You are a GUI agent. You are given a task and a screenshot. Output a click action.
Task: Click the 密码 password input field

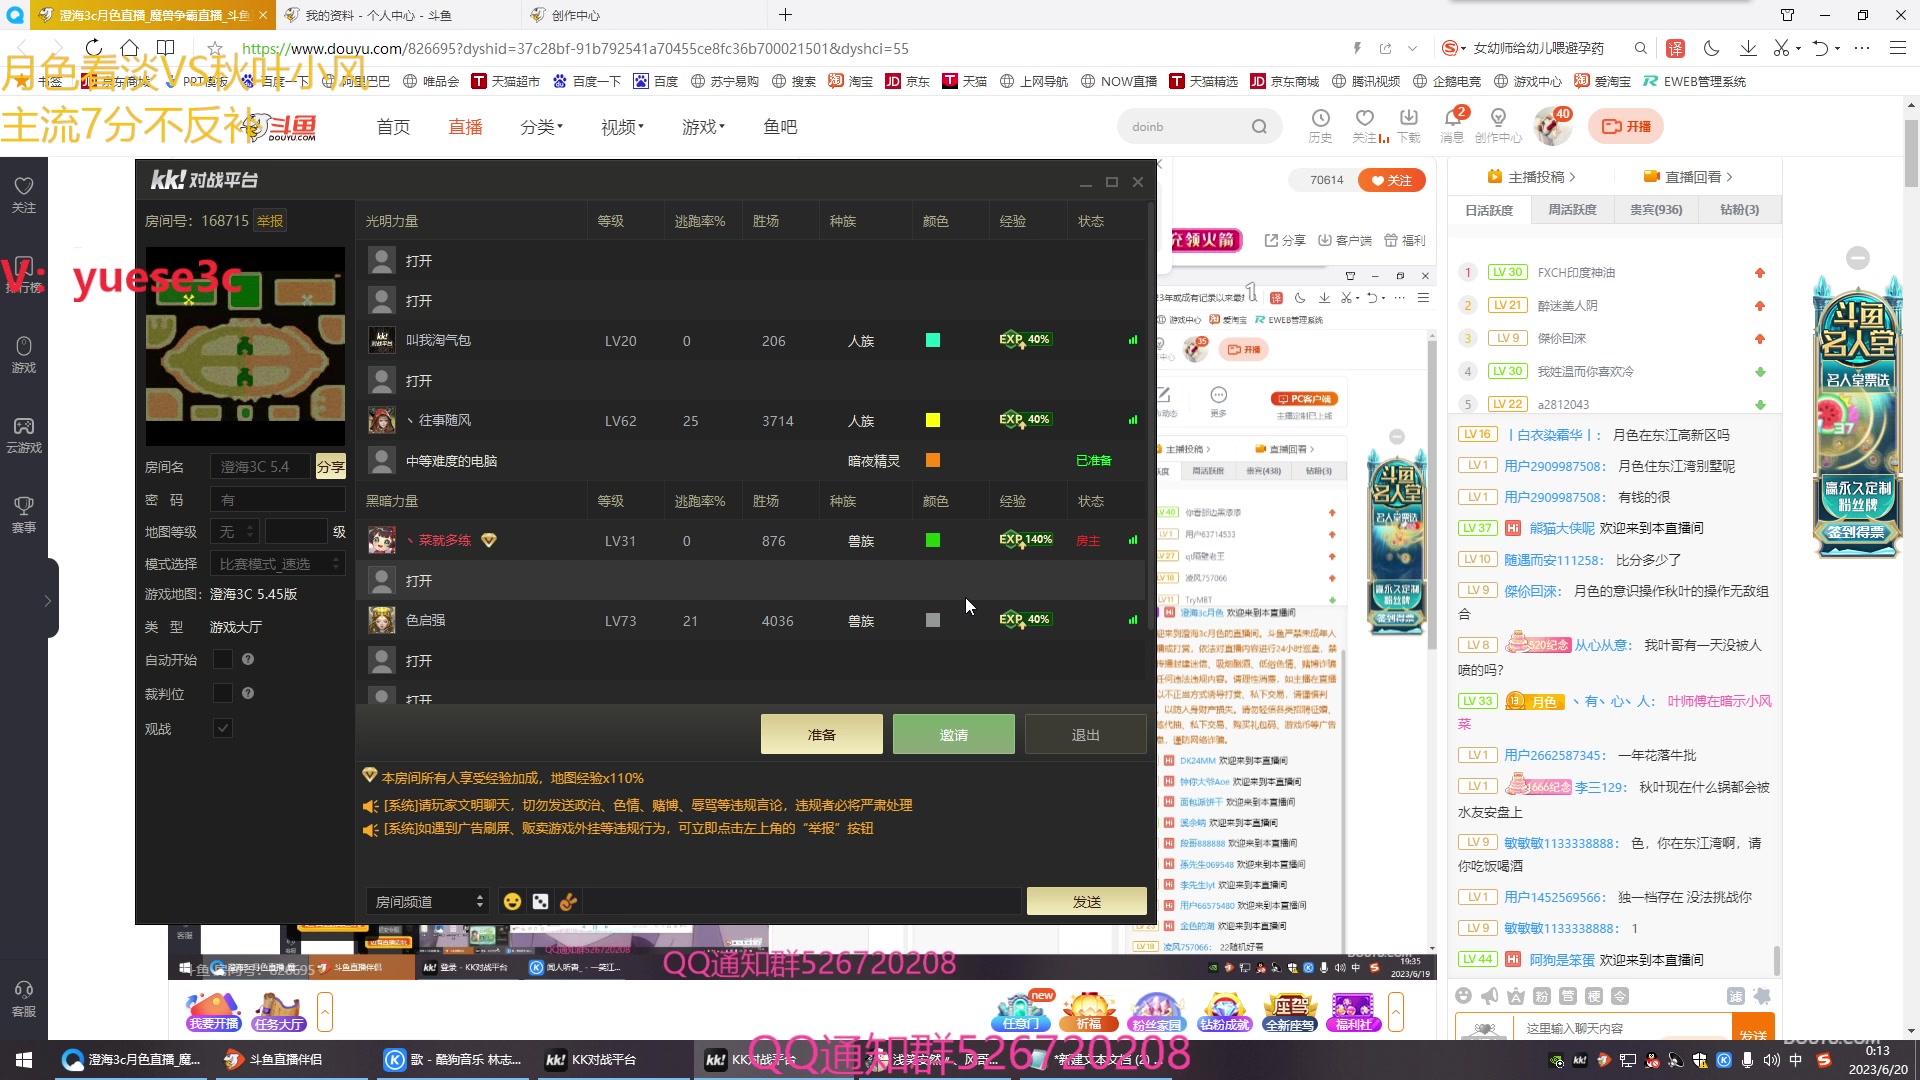pos(277,499)
